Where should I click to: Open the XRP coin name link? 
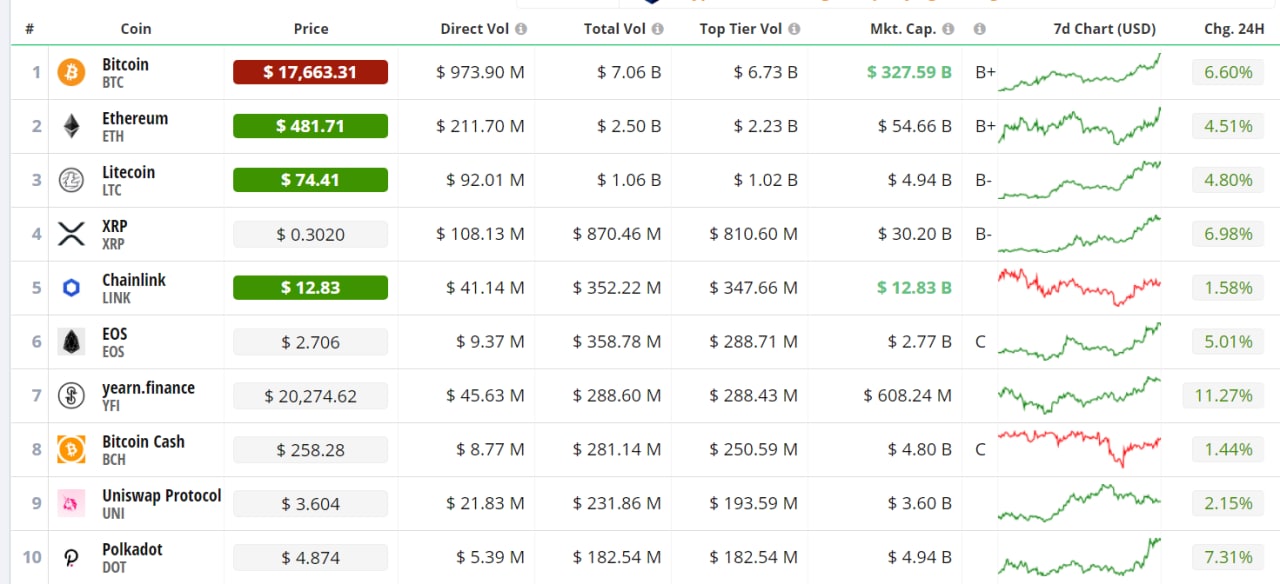click(x=115, y=227)
